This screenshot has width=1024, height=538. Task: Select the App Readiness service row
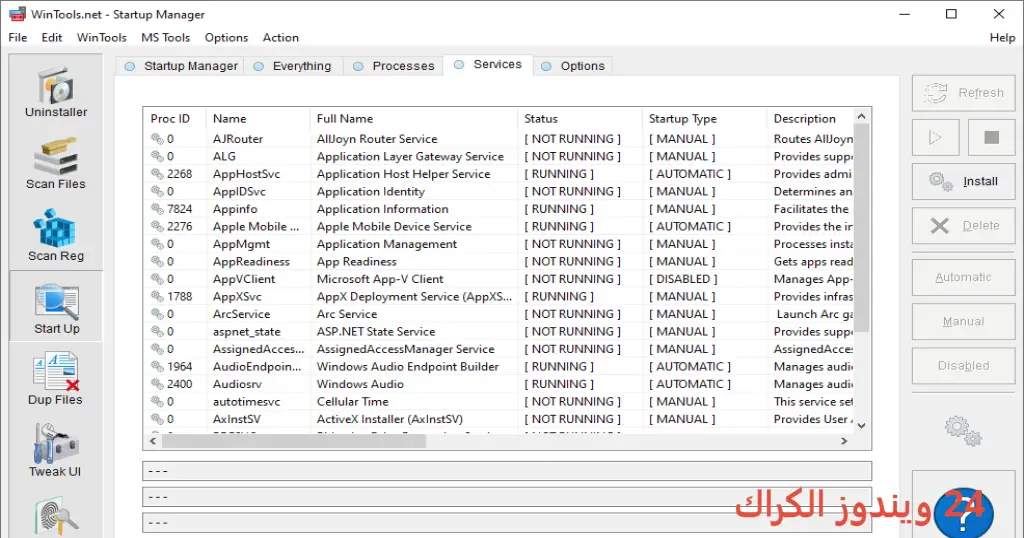(498, 262)
